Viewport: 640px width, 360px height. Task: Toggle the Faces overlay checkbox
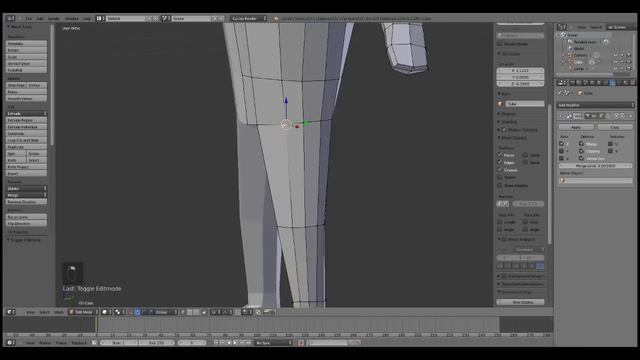click(x=500, y=155)
